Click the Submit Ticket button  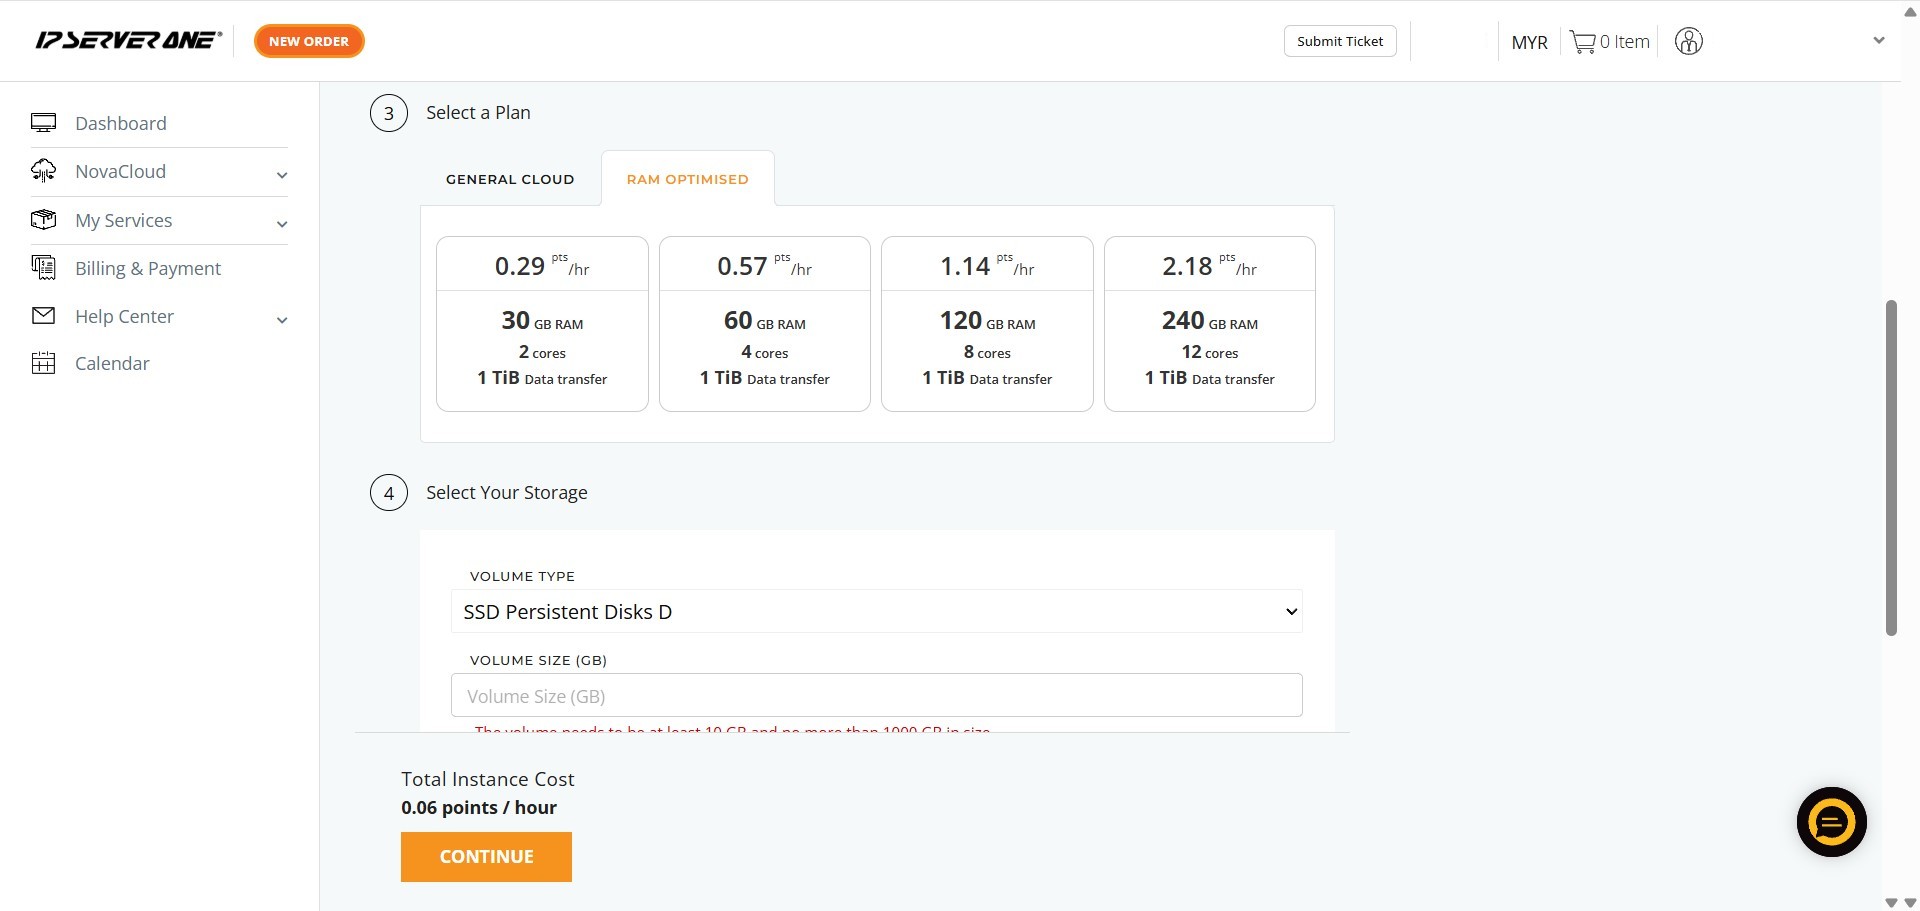point(1339,42)
